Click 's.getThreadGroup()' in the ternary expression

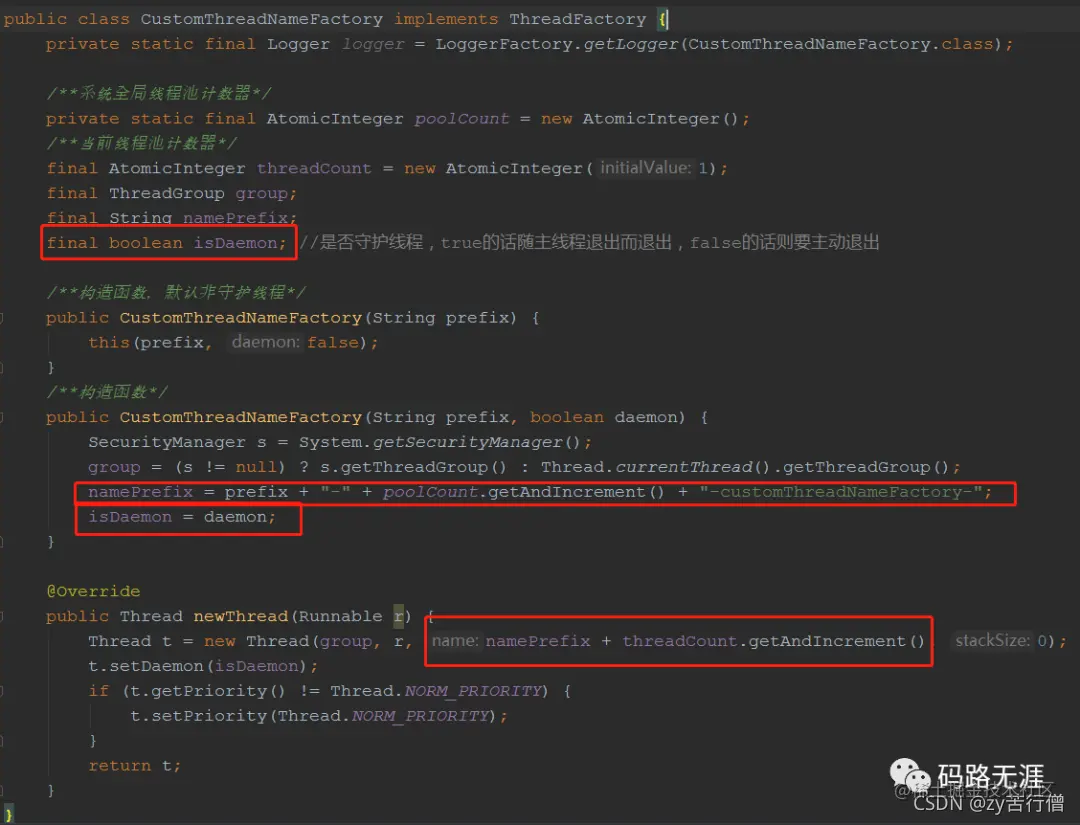pyautogui.click(x=413, y=467)
